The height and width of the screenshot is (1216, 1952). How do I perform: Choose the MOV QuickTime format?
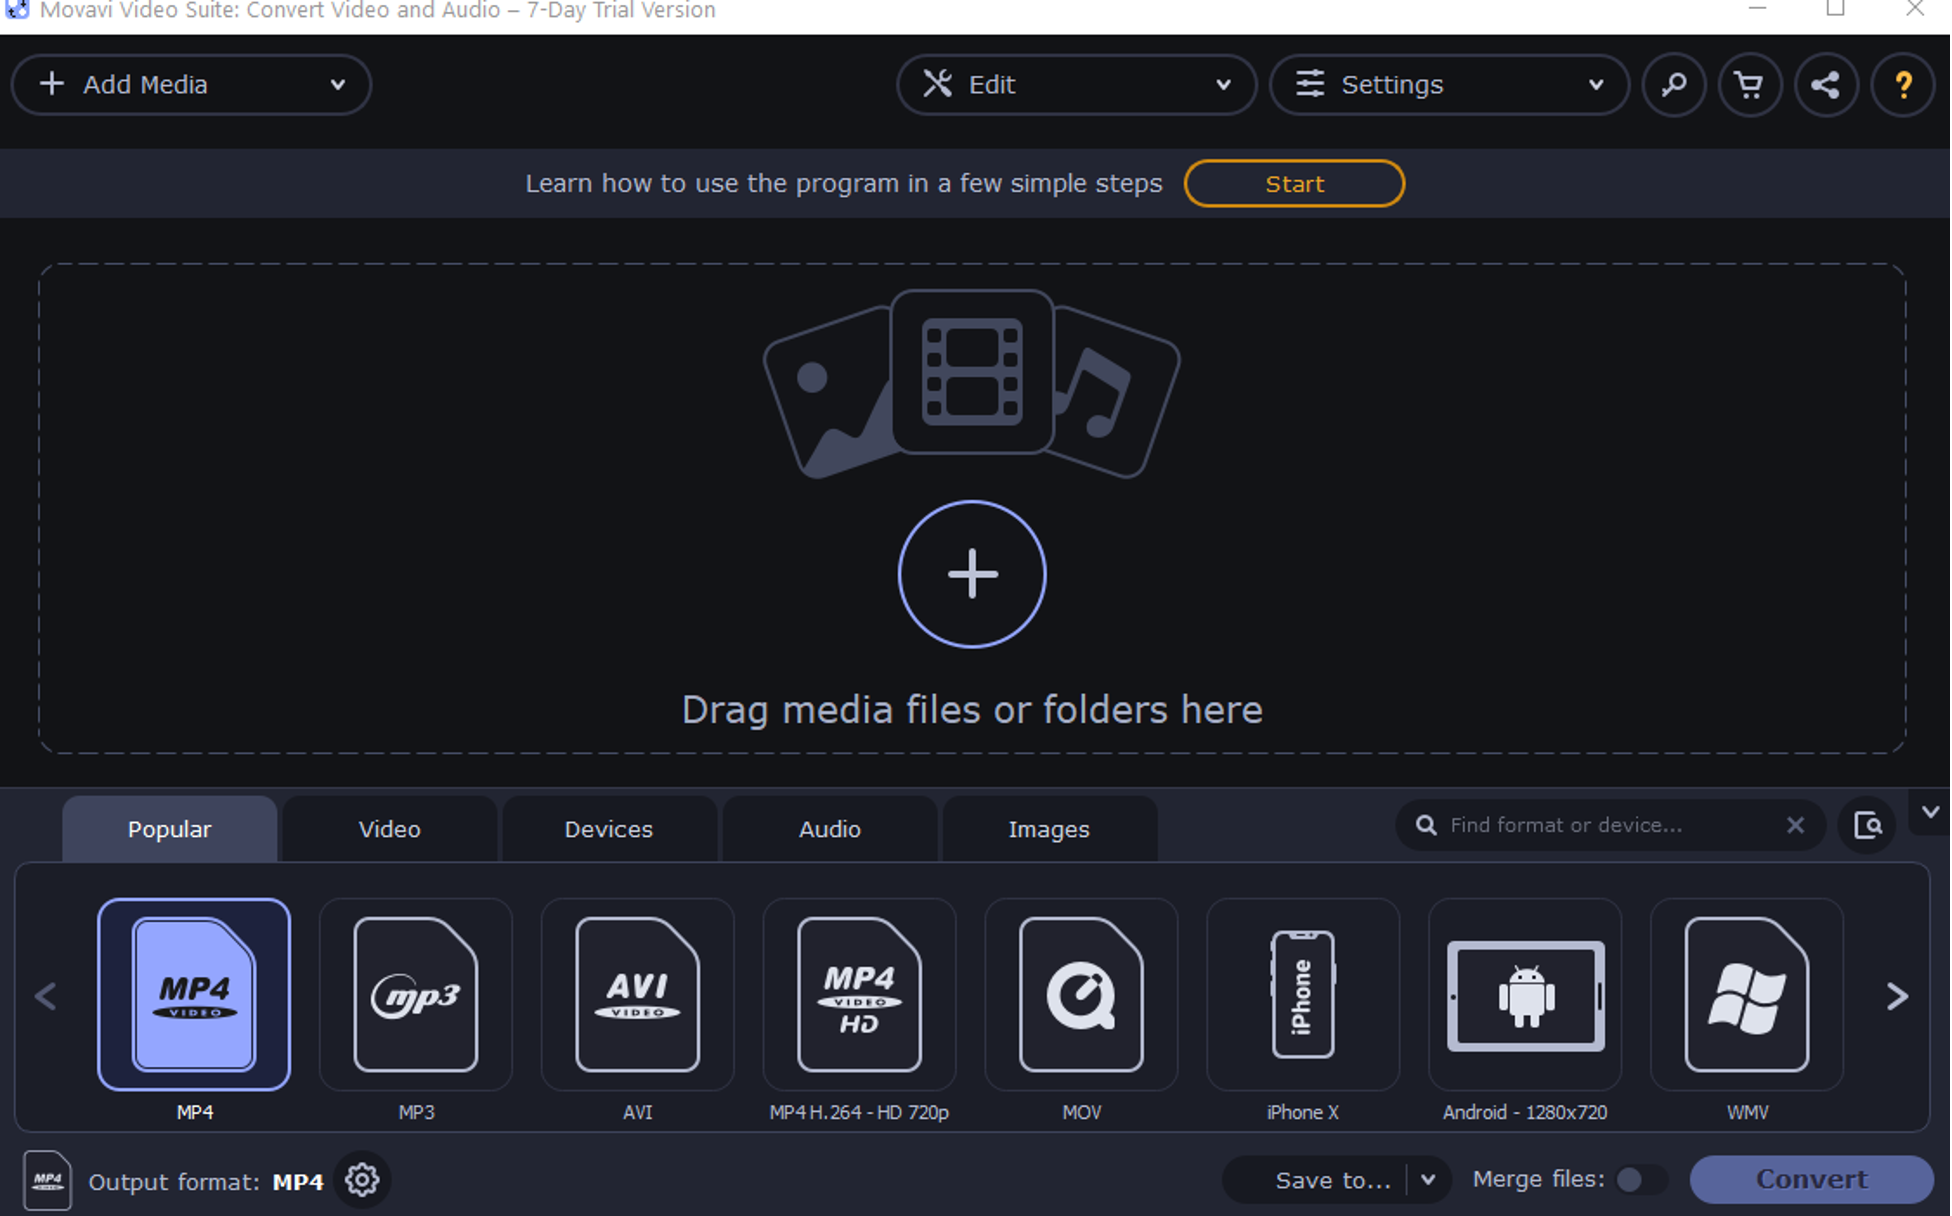tap(1081, 994)
